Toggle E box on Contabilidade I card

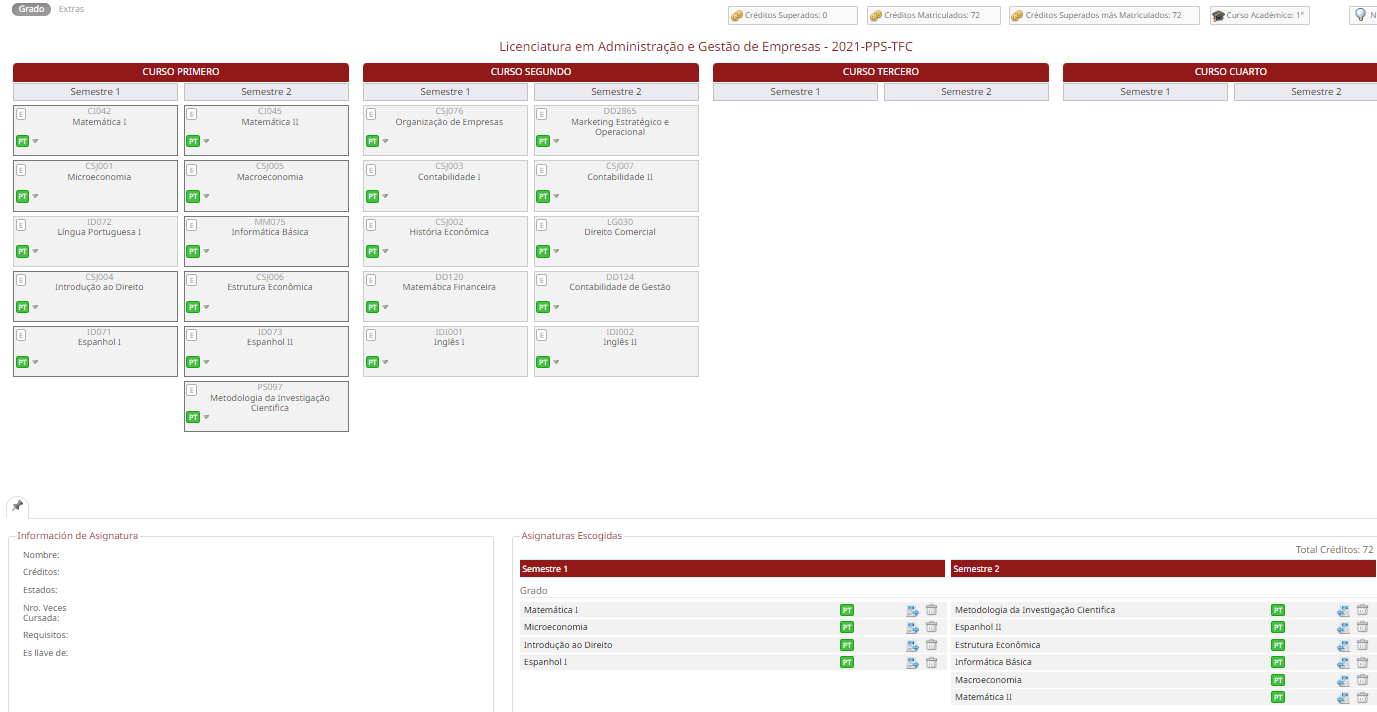coord(371,170)
